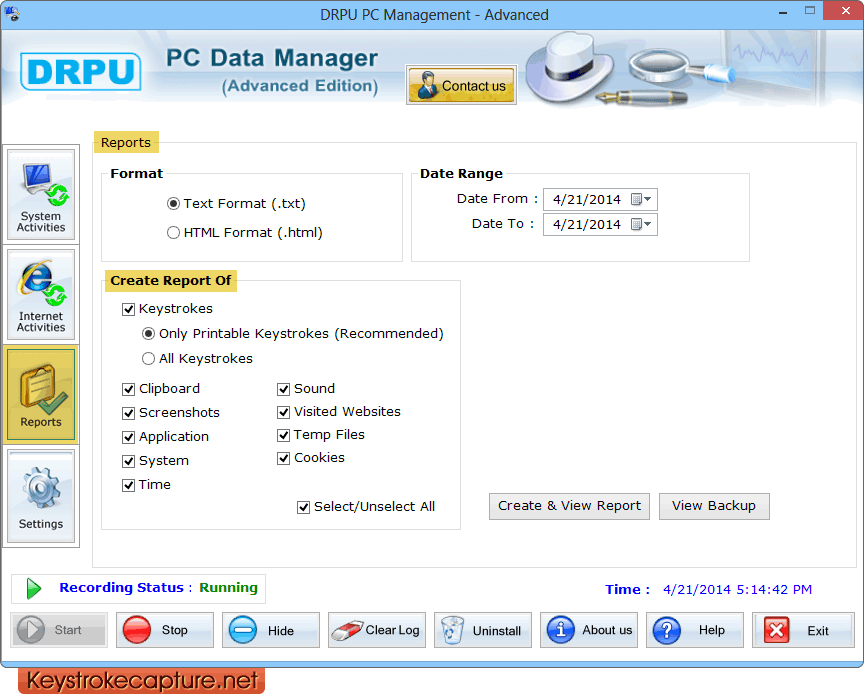Open About us info button
This screenshot has width=864, height=695.
coord(588,629)
